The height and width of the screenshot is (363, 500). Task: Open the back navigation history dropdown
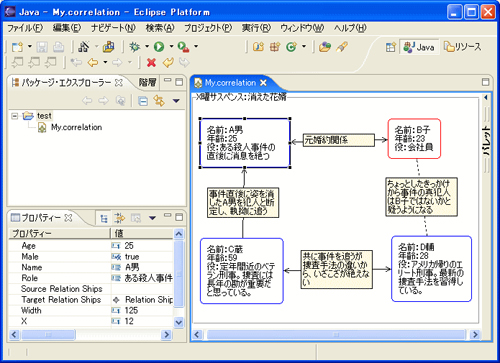click(105, 62)
